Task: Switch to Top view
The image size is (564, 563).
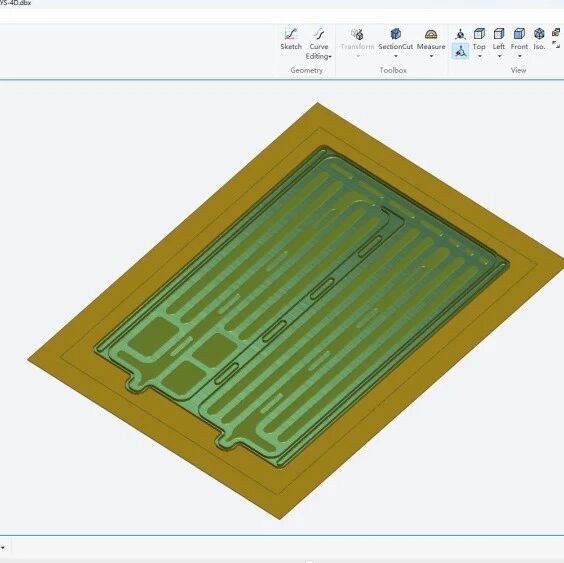Action: point(479,38)
